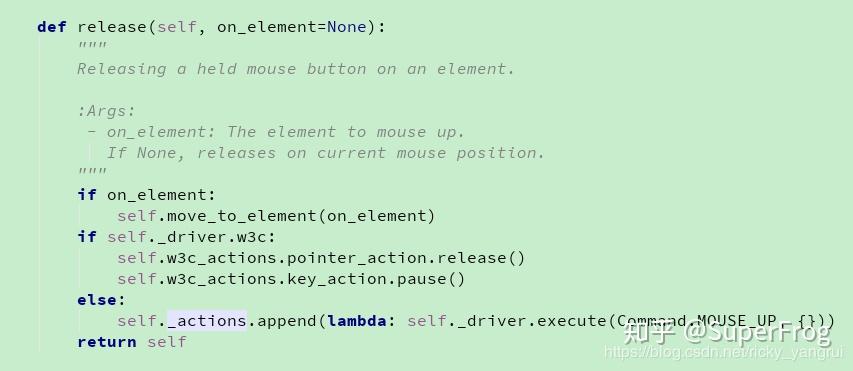Click the move_to_element method call
853x371 pixels.
click(241, 216)
